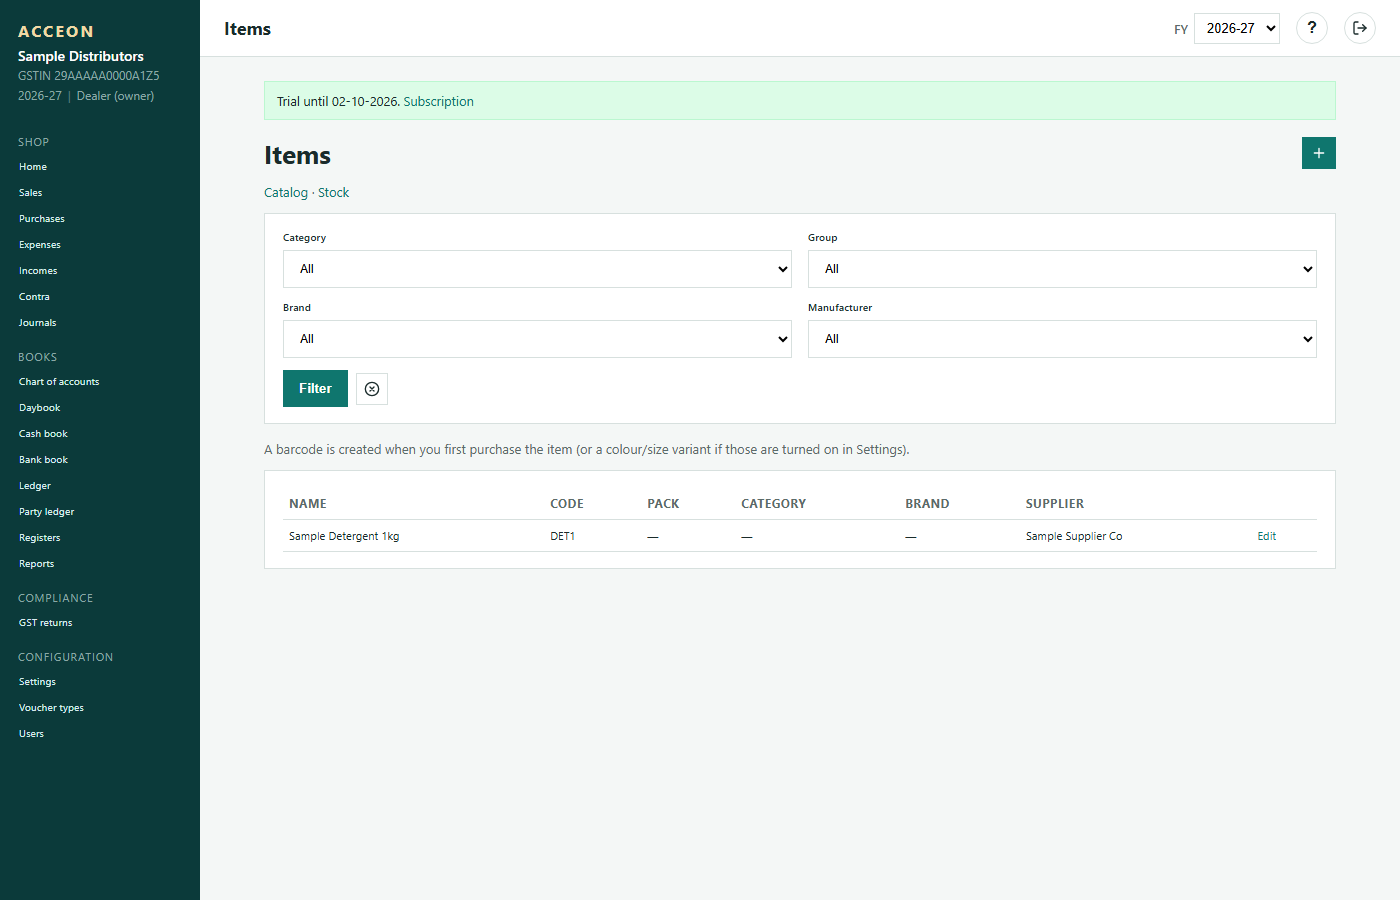The width and height of the screenshot is (1400, 900).
Task: Open GST returns in sidebar
Action: tap(46, 623)
